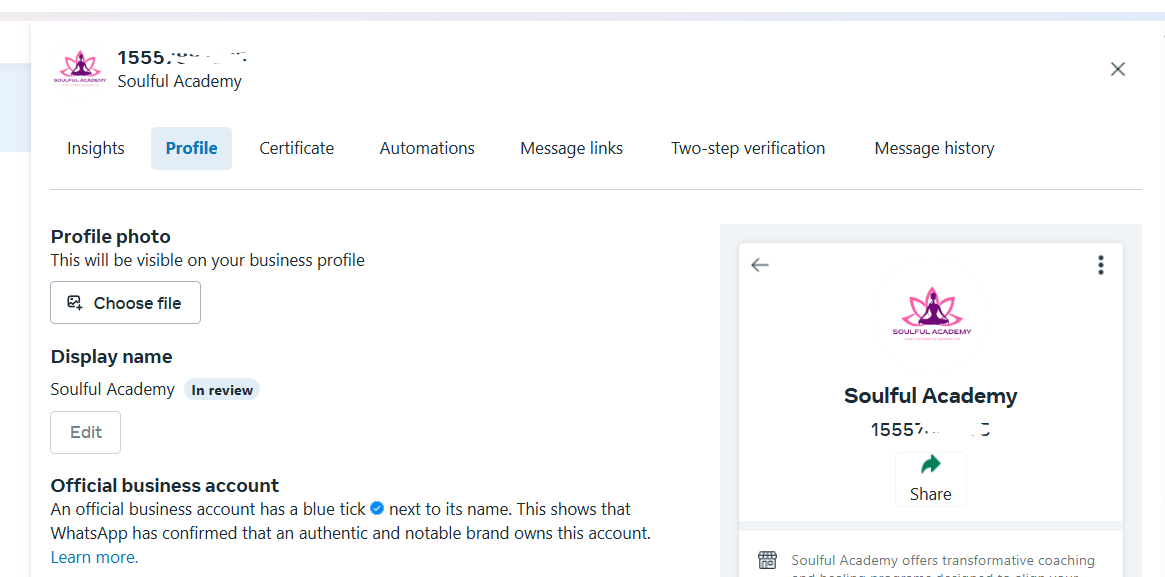Click the Choose file button
Image resolution: width=1165 pixels, height=577 pixels.
pos(126,302)
